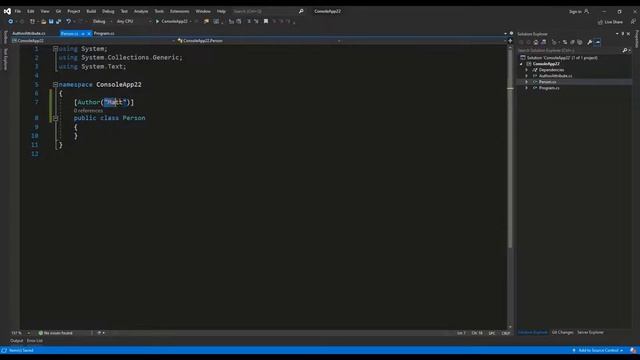Open the Test menu
Image resolution: width=640 pixels, height=360 pixels.
124,11
